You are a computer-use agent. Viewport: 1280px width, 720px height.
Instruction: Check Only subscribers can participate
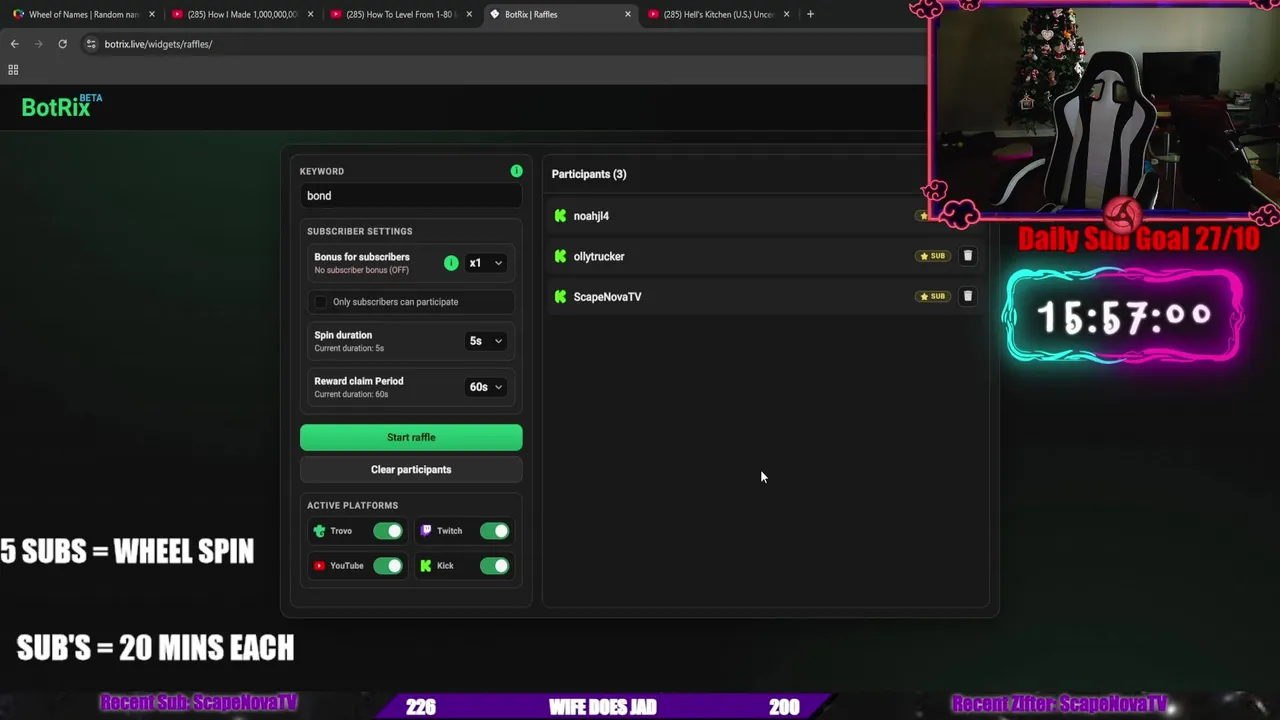tap(320, 302)
